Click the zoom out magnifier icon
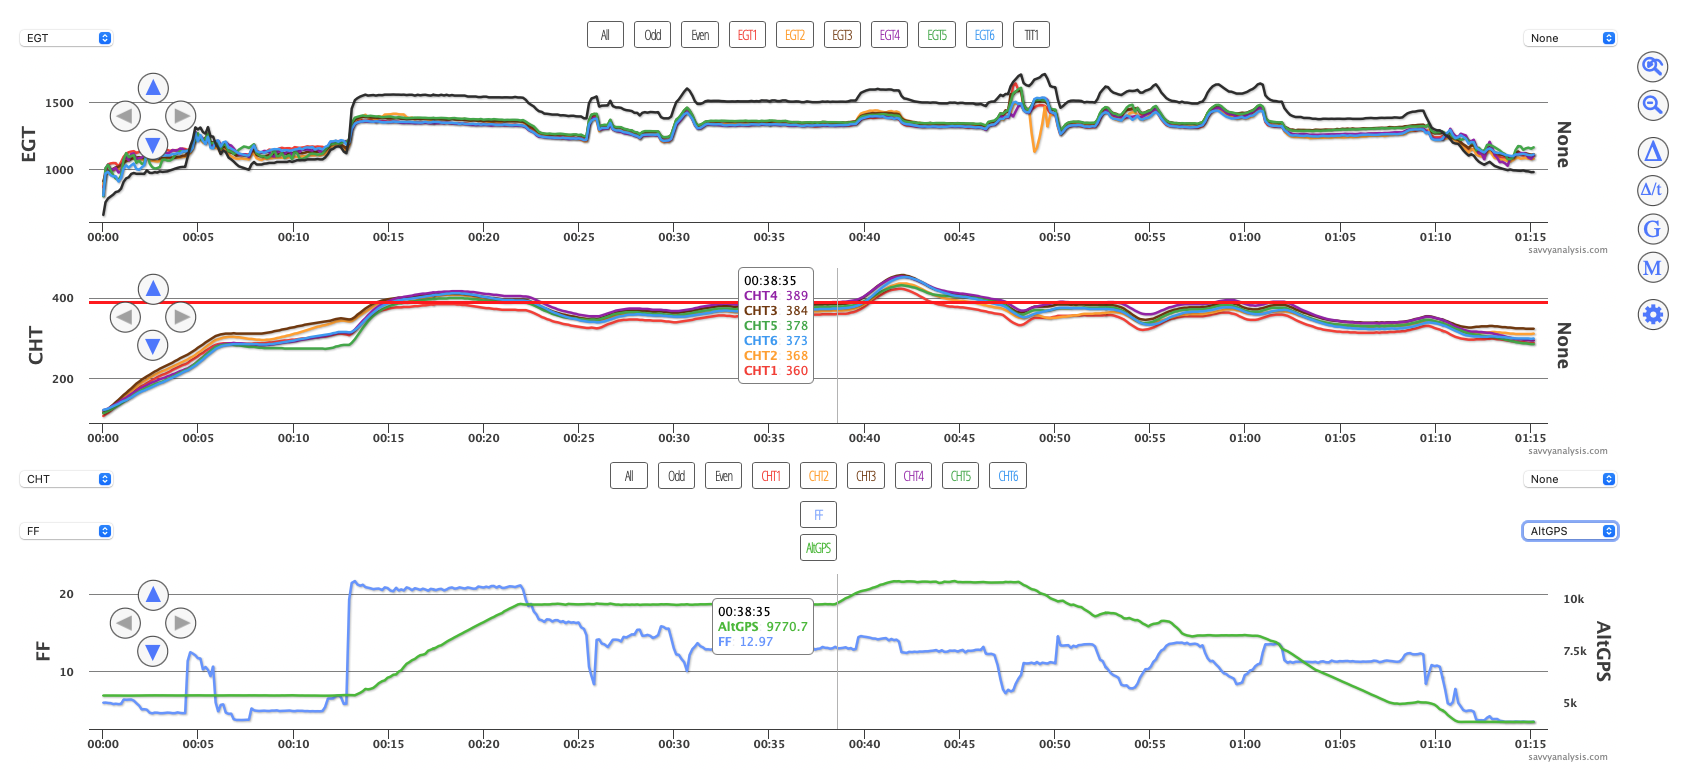 coord(1653,104)
